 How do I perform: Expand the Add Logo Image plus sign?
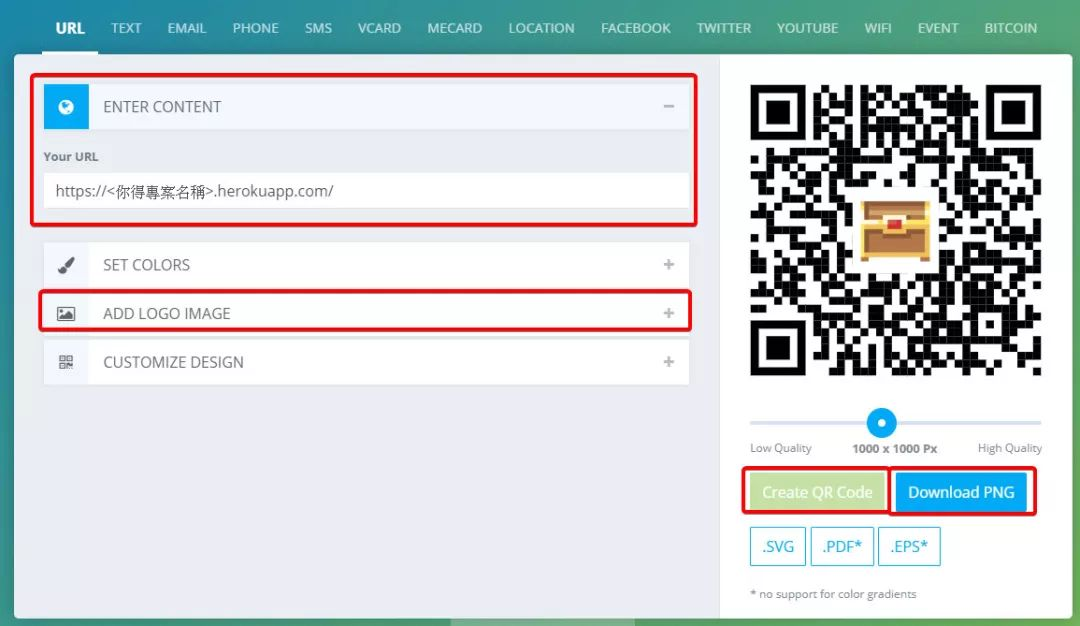point(668,313)
